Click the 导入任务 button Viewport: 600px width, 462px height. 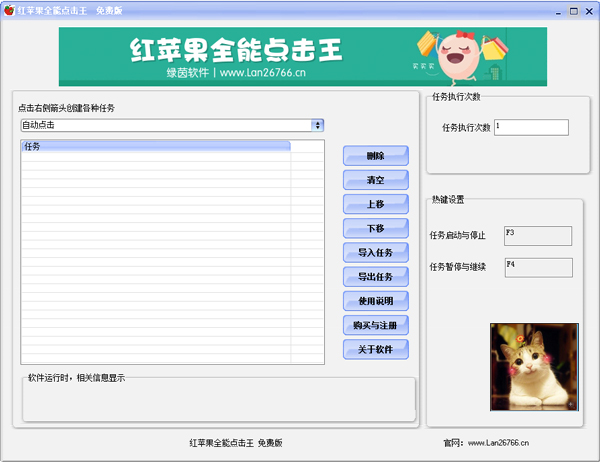[x=376, y=253]
